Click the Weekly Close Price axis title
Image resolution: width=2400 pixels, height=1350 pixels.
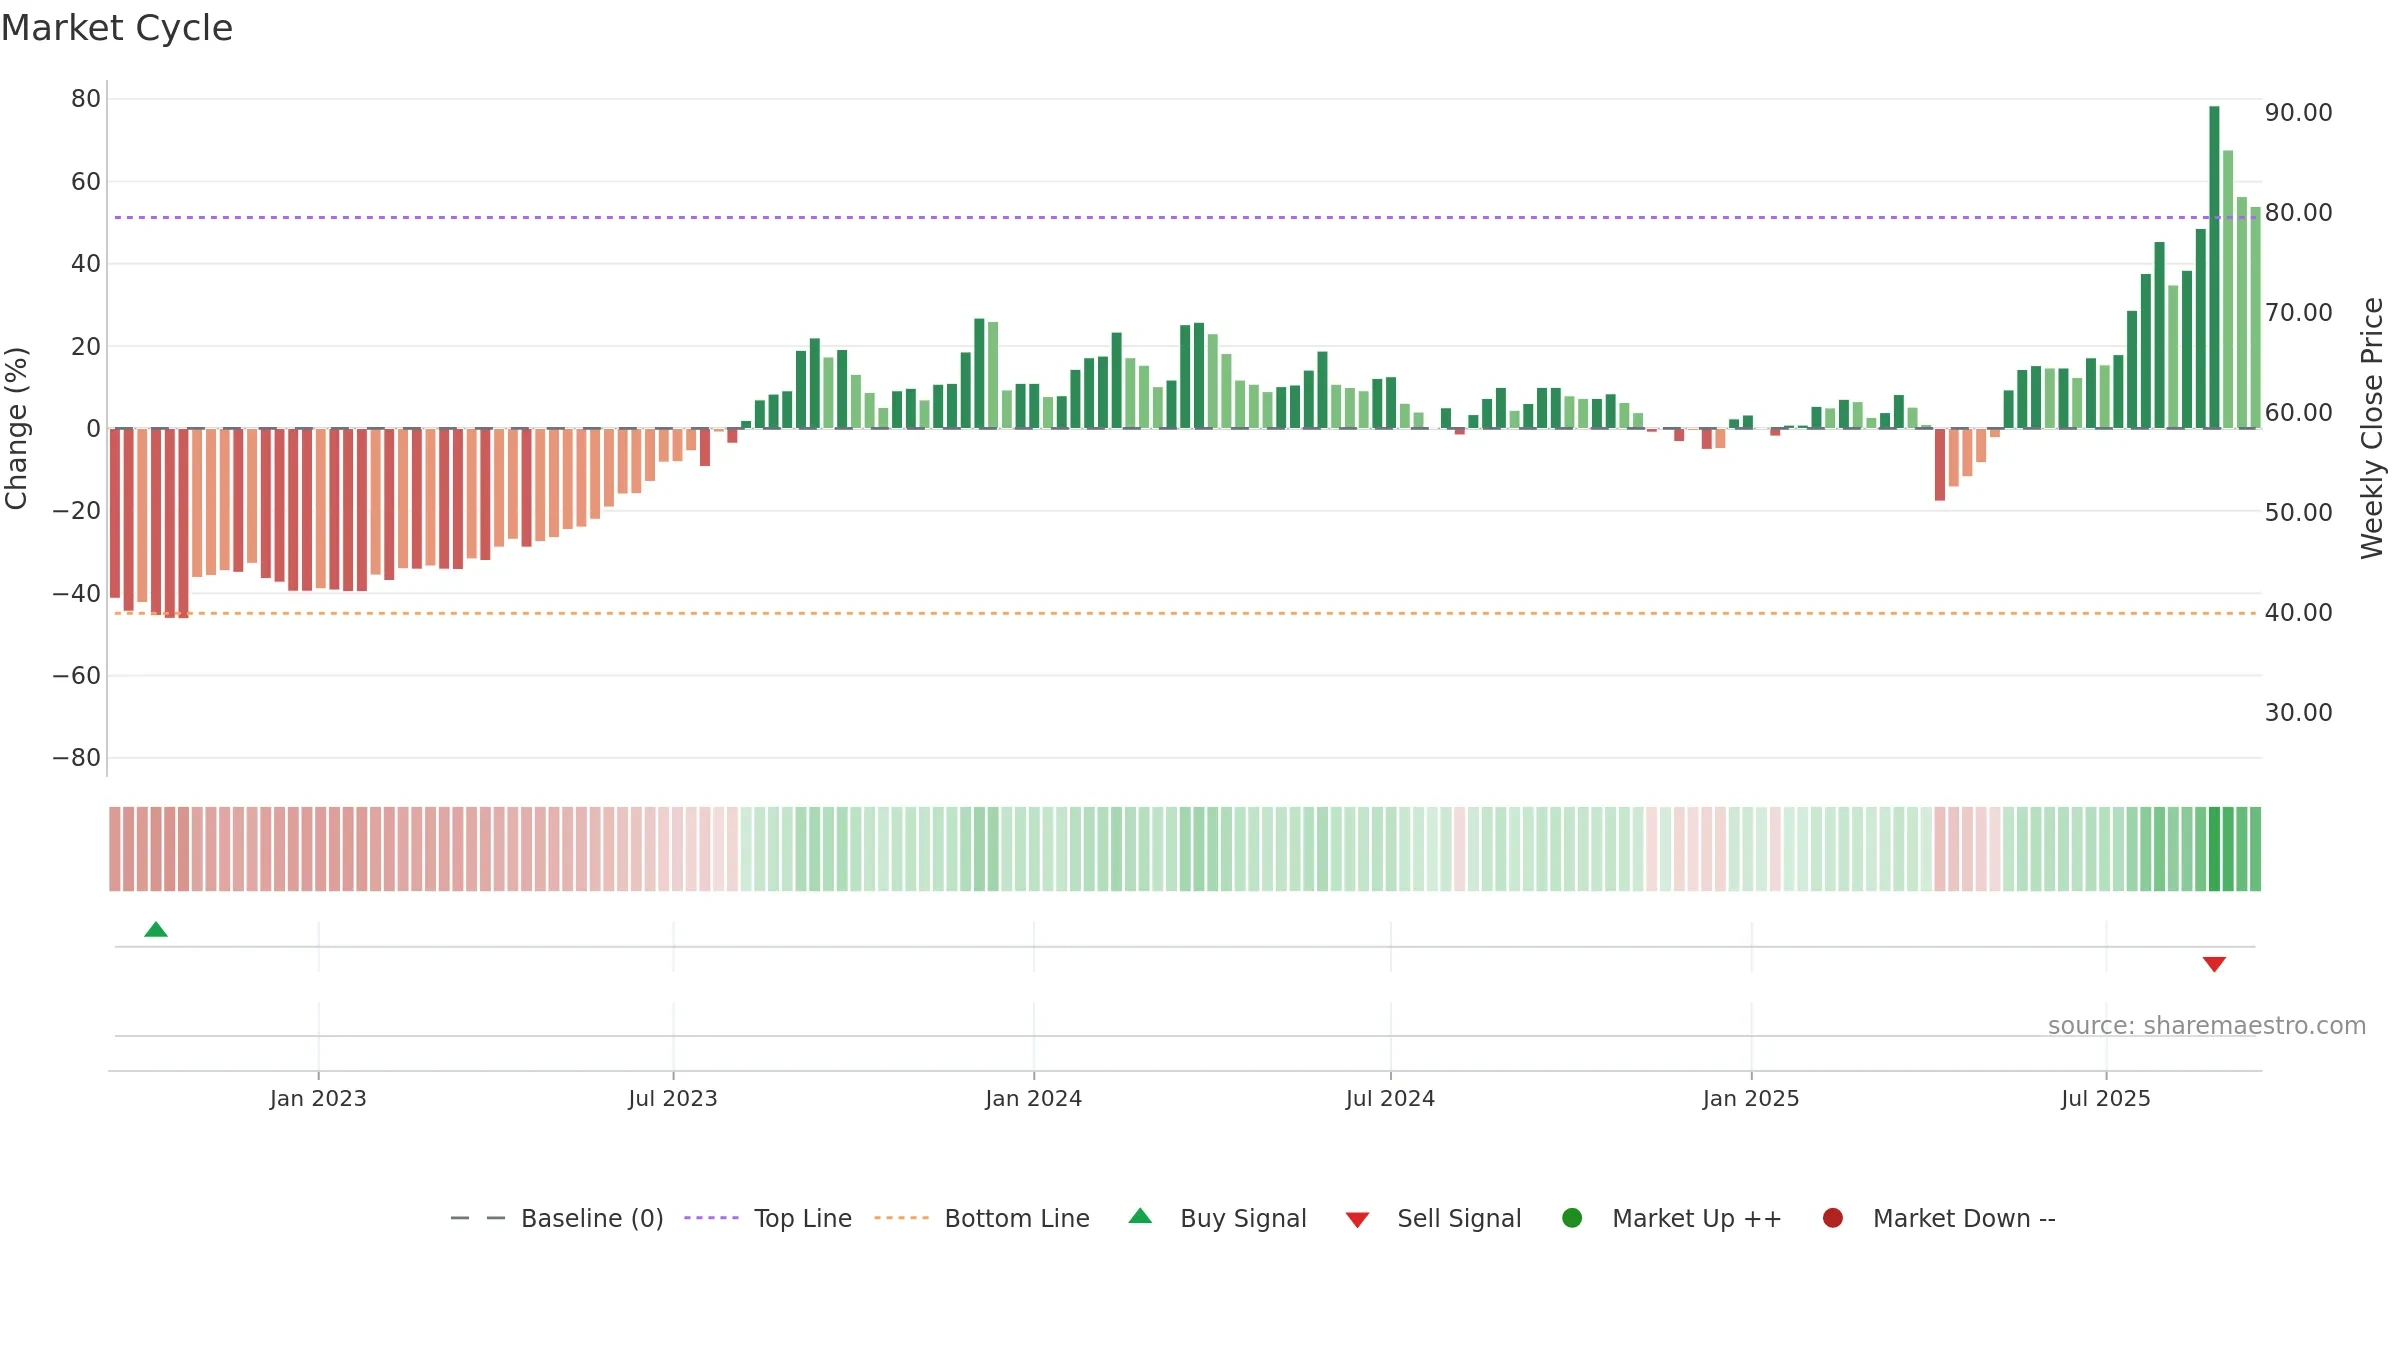pyautogui.click(x=2372, y=428)
